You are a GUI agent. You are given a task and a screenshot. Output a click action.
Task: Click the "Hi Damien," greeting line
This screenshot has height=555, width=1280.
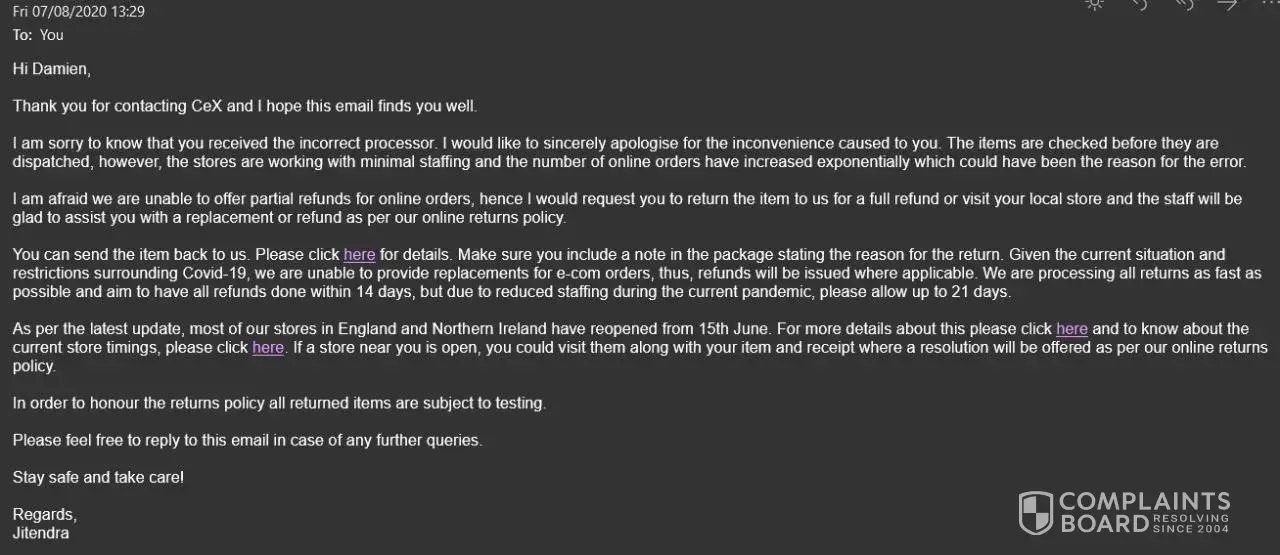click(51, 69)
